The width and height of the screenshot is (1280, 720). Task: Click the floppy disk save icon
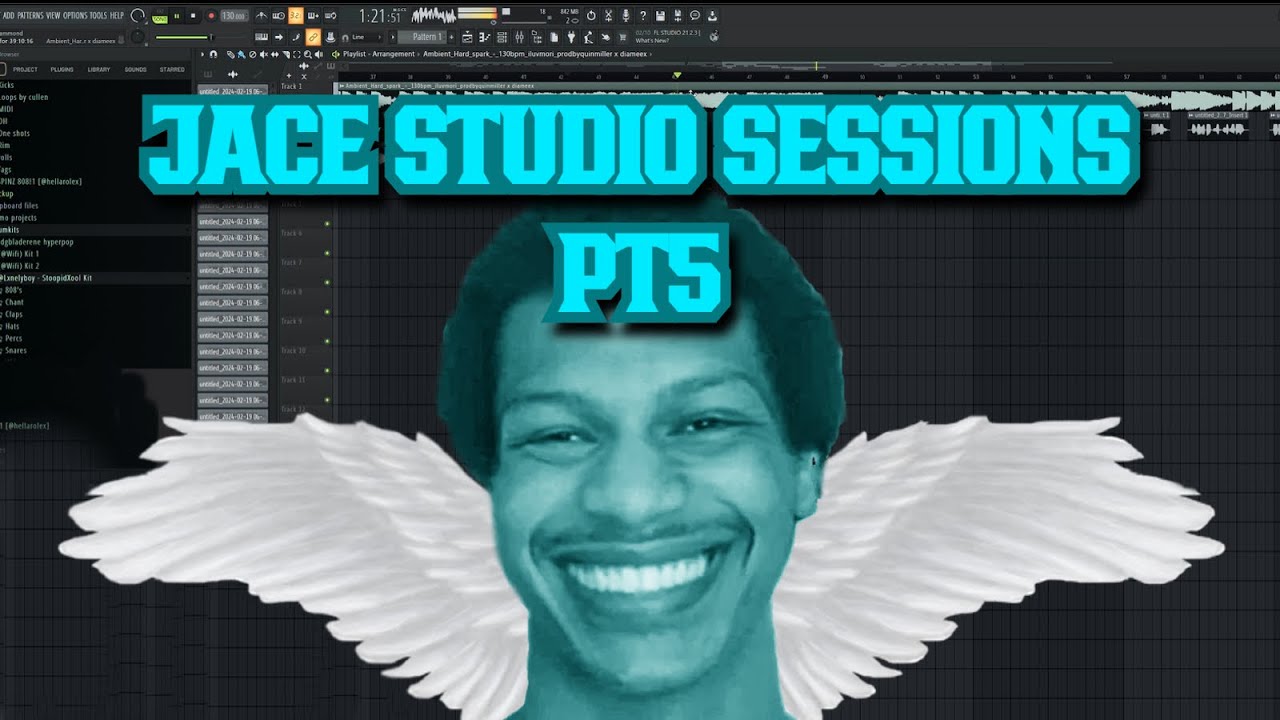tap(660, 15)
